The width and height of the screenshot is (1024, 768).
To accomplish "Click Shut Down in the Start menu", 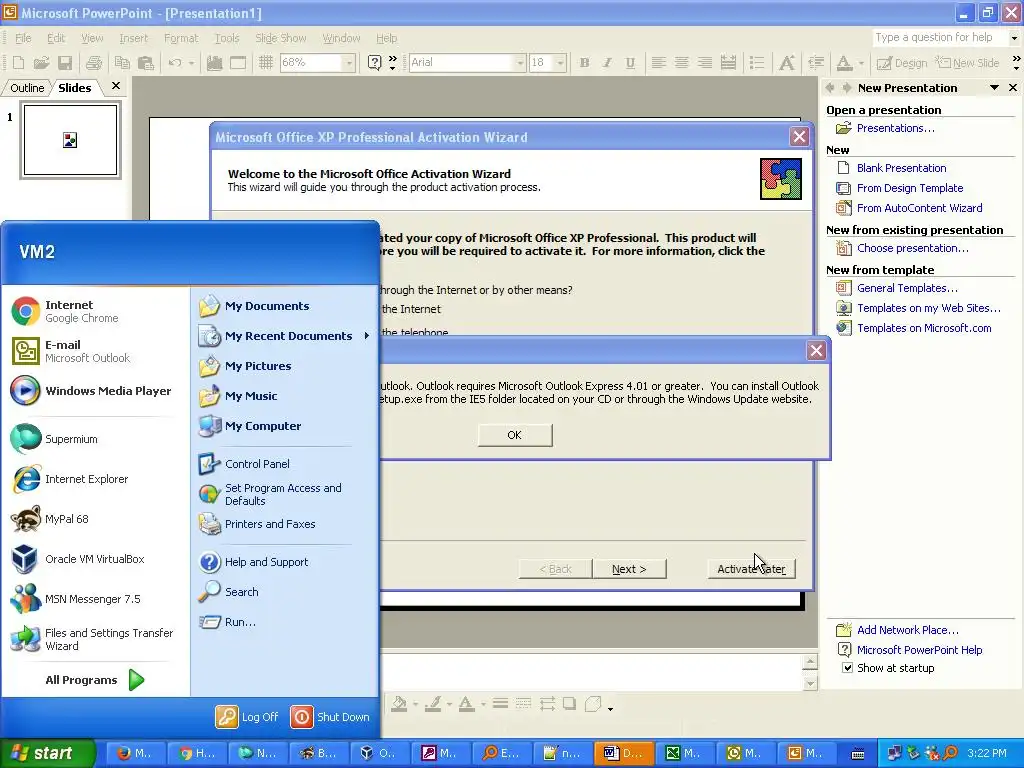I will [x=330, y=716].
